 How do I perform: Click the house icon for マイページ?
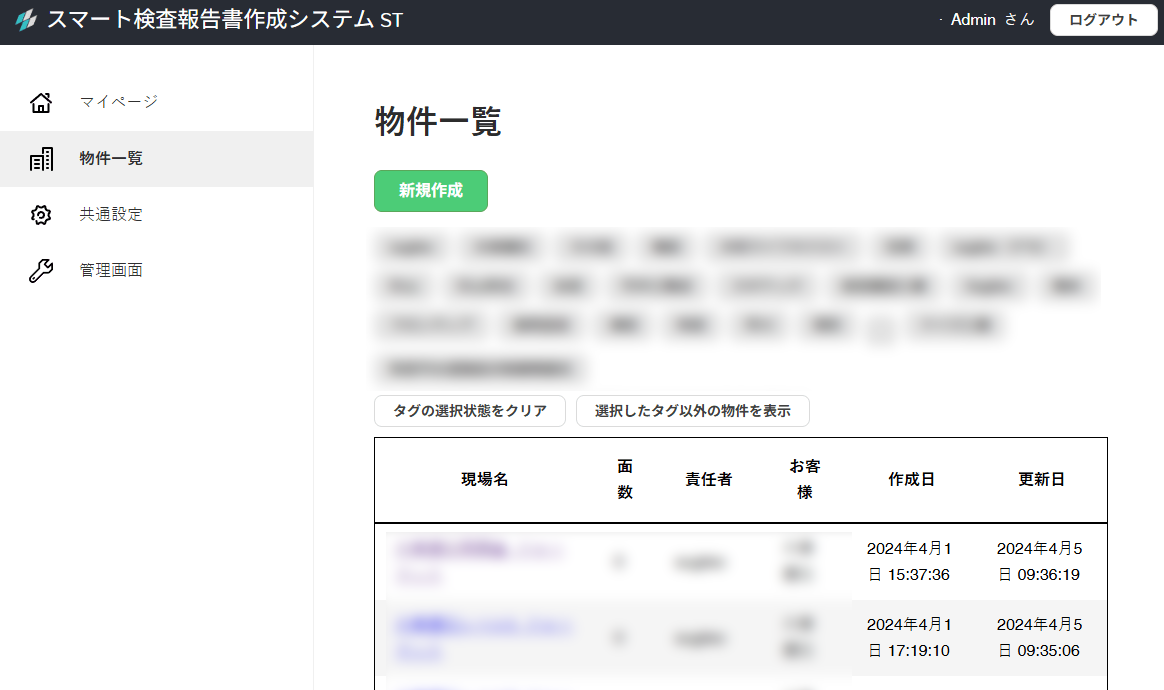41,102
